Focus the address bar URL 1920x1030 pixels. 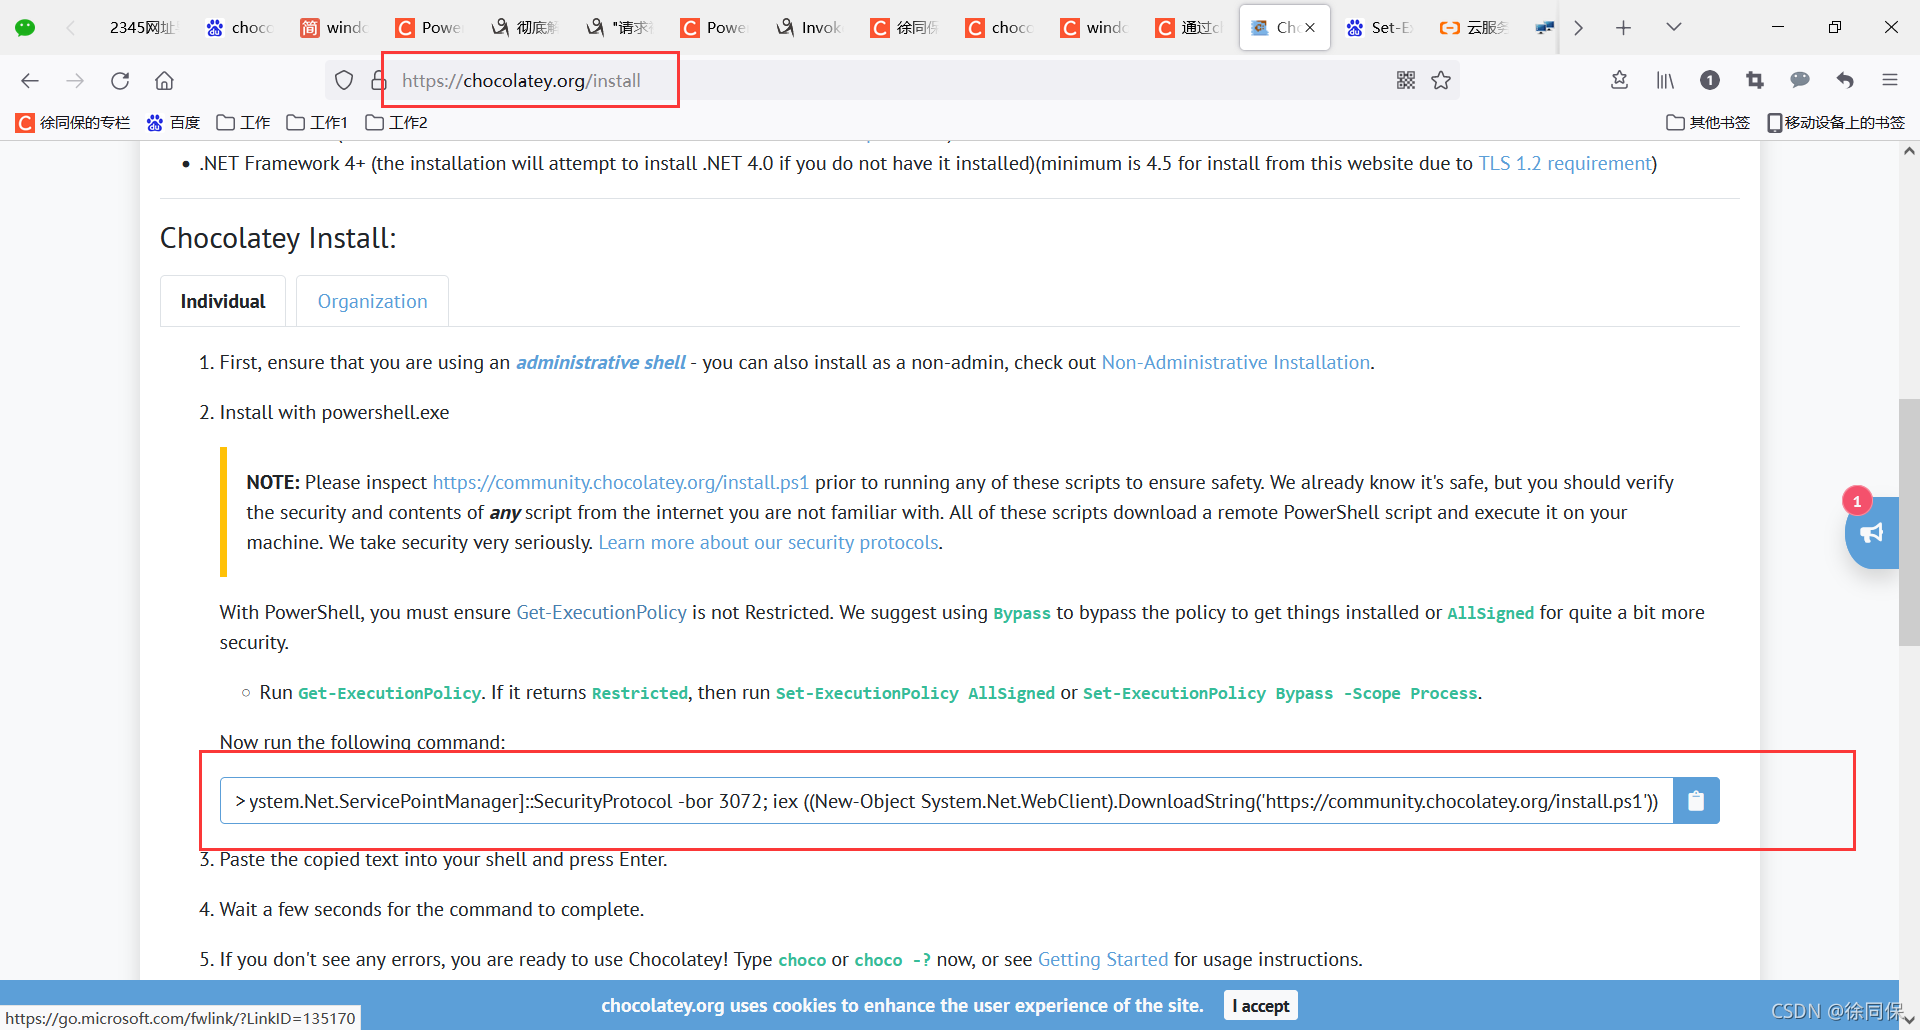[x=522, y=81]
